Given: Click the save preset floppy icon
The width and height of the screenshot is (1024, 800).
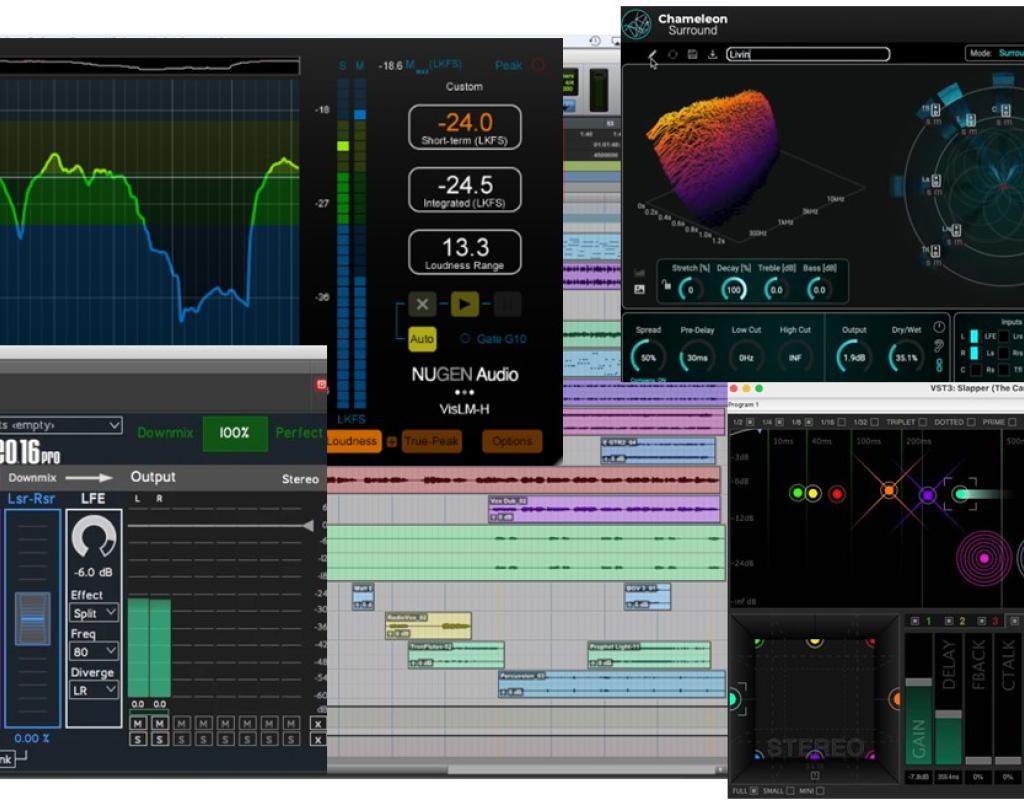Looking at the screenshot, I should coord(692,55).
